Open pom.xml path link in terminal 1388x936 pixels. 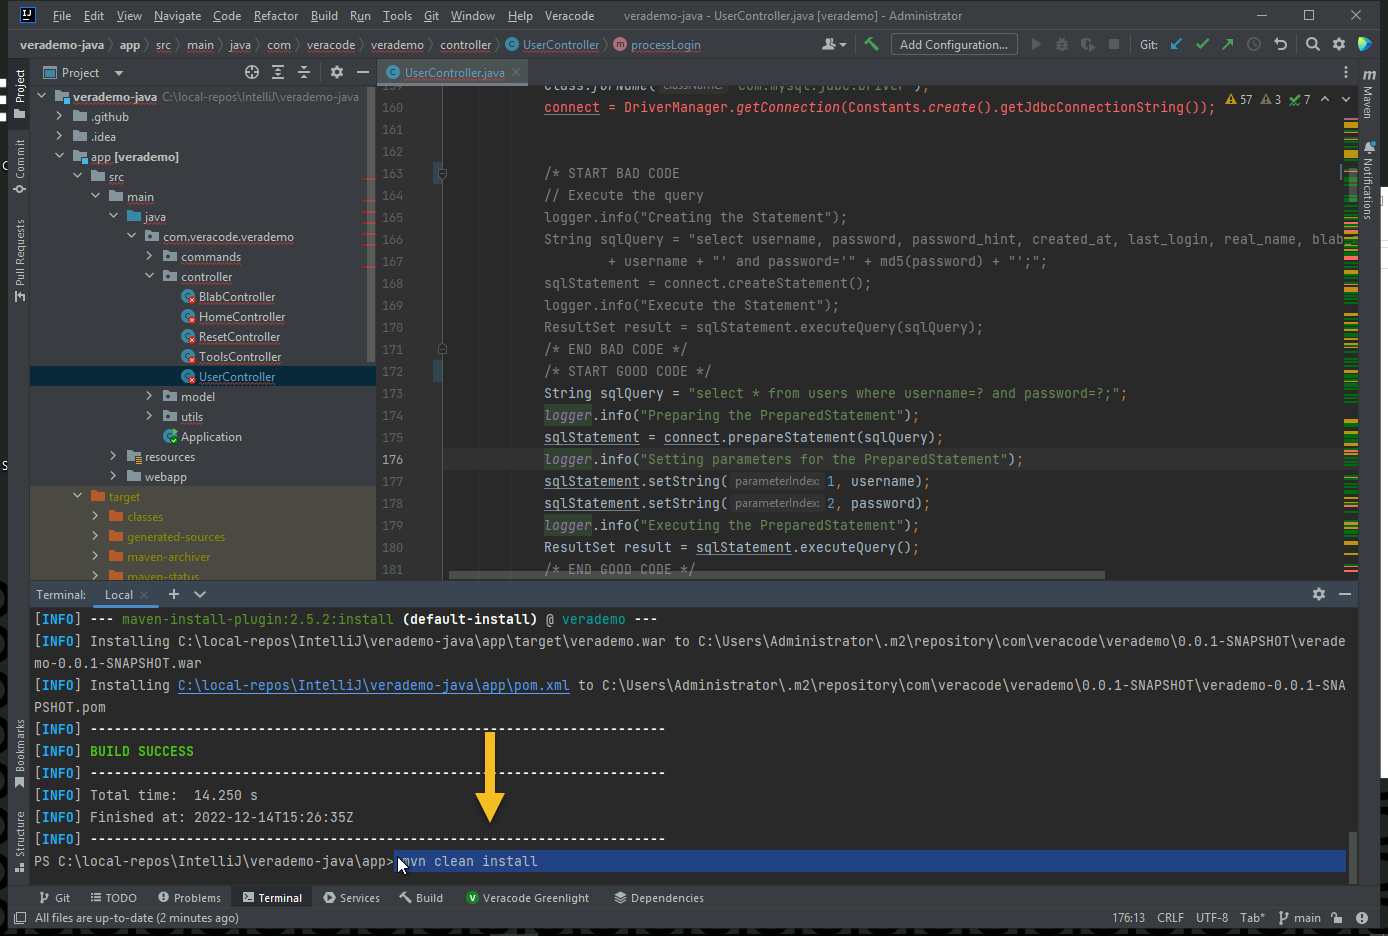(374, 685)
